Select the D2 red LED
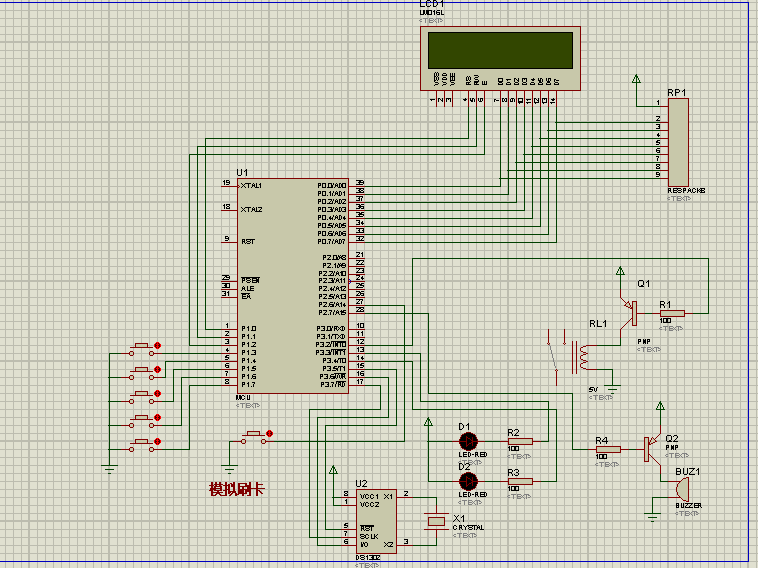 tap(467, 480)
